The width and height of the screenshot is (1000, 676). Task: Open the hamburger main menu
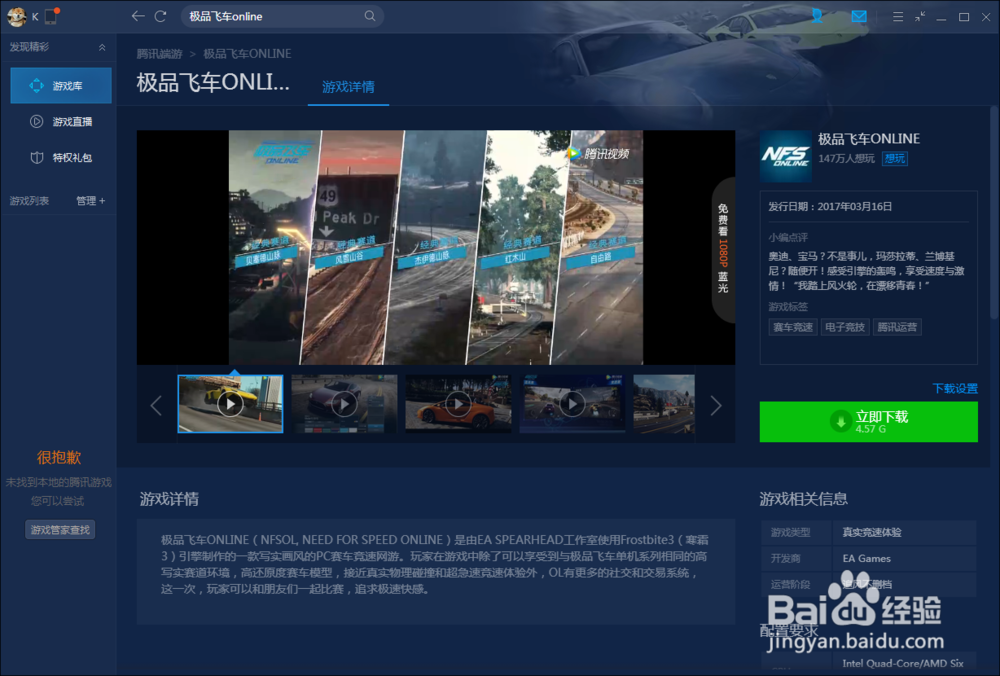point(897,17)
